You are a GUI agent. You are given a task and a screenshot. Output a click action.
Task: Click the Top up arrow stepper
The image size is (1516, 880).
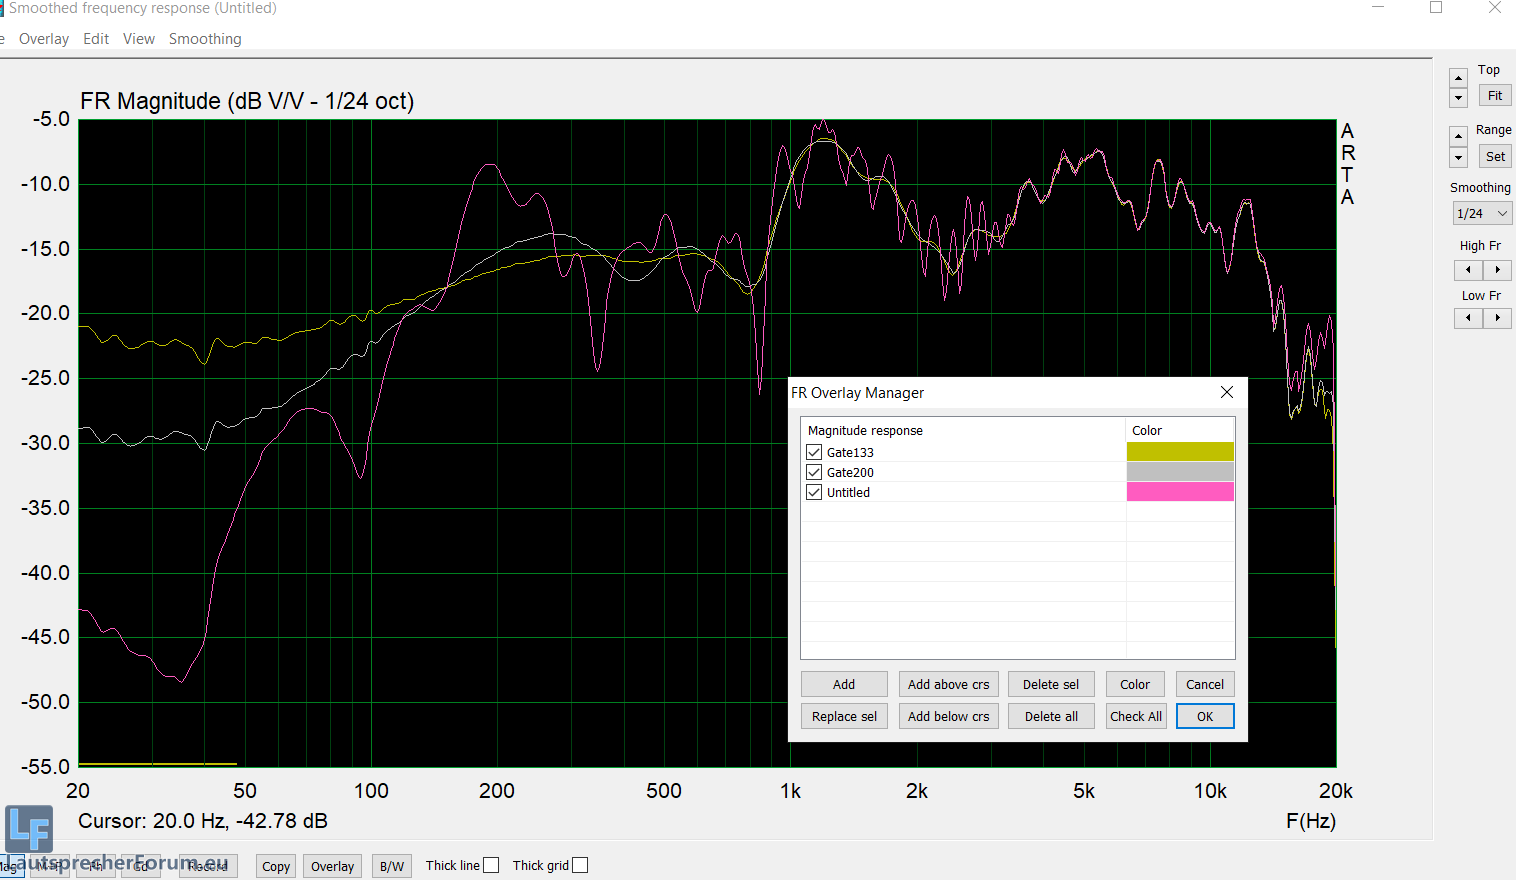click(x=1458, y=78)
